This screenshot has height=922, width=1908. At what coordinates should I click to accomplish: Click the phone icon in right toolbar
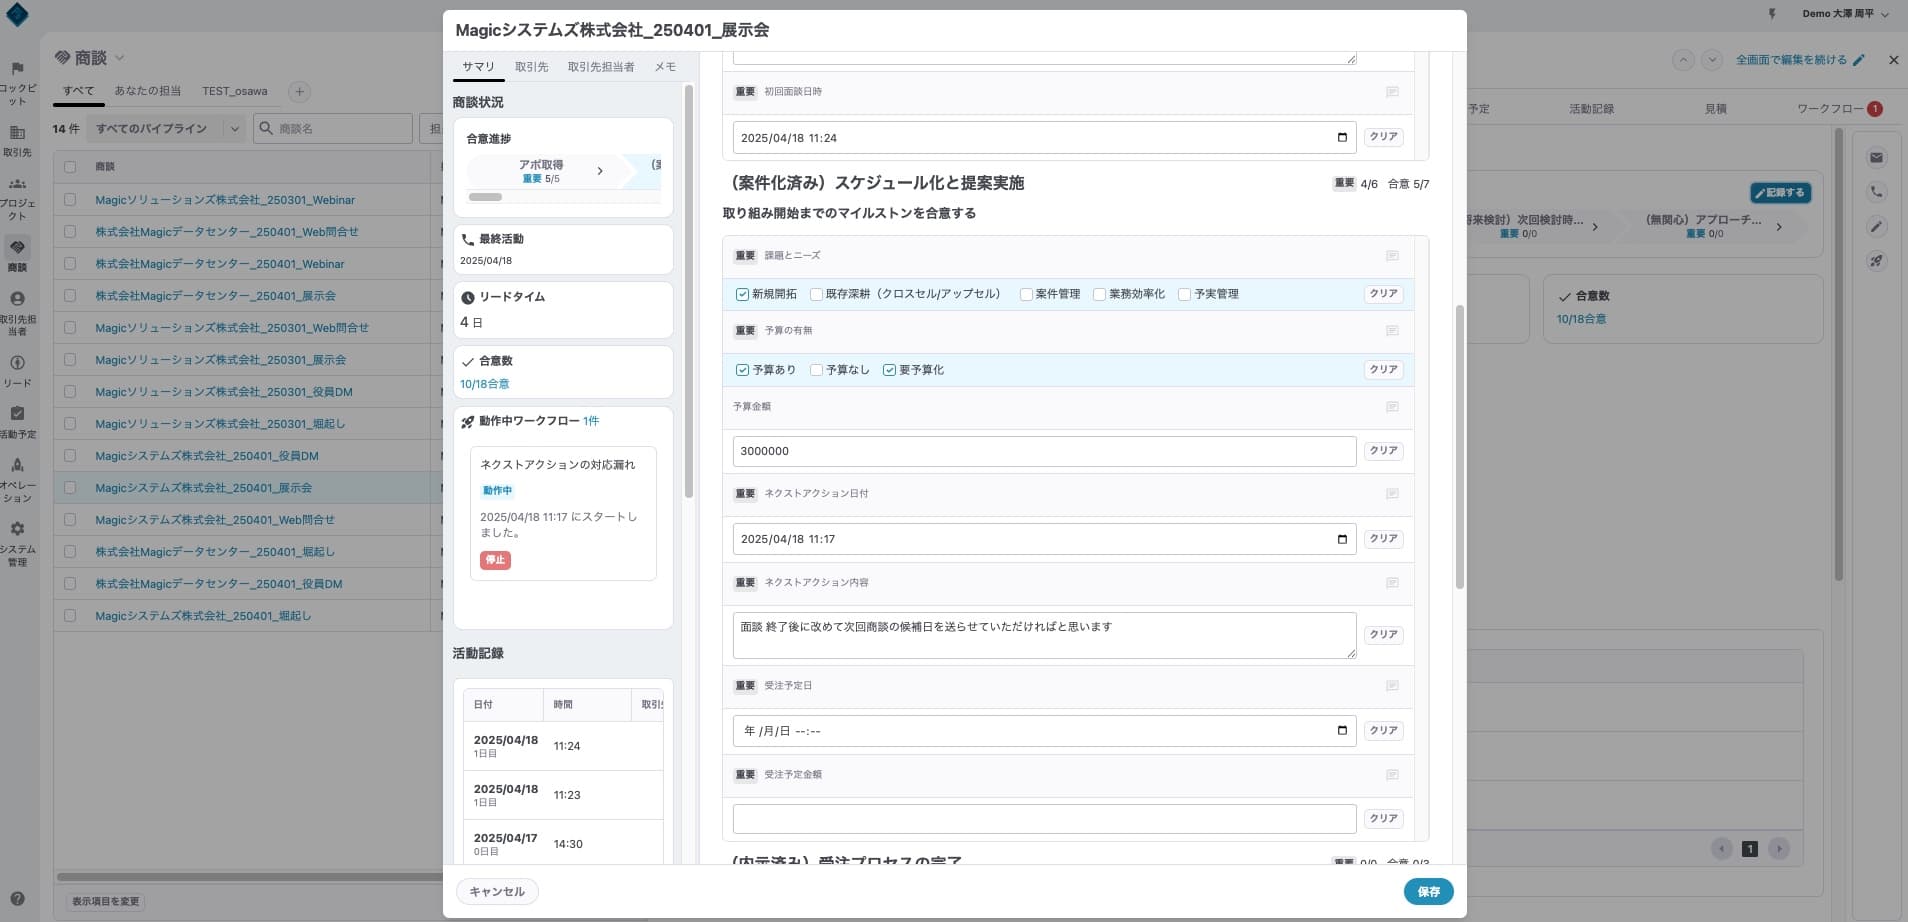click(1876, 192)
